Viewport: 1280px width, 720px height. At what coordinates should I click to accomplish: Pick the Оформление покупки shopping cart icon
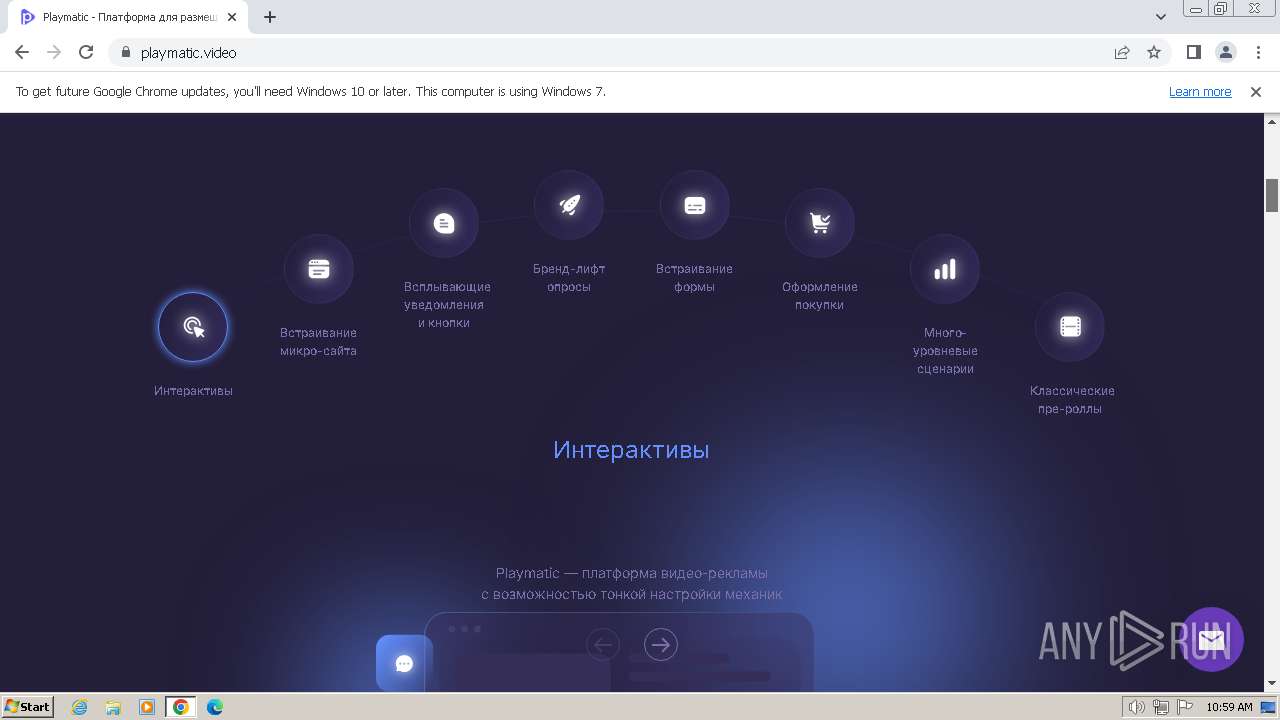(x=820, y=223)
